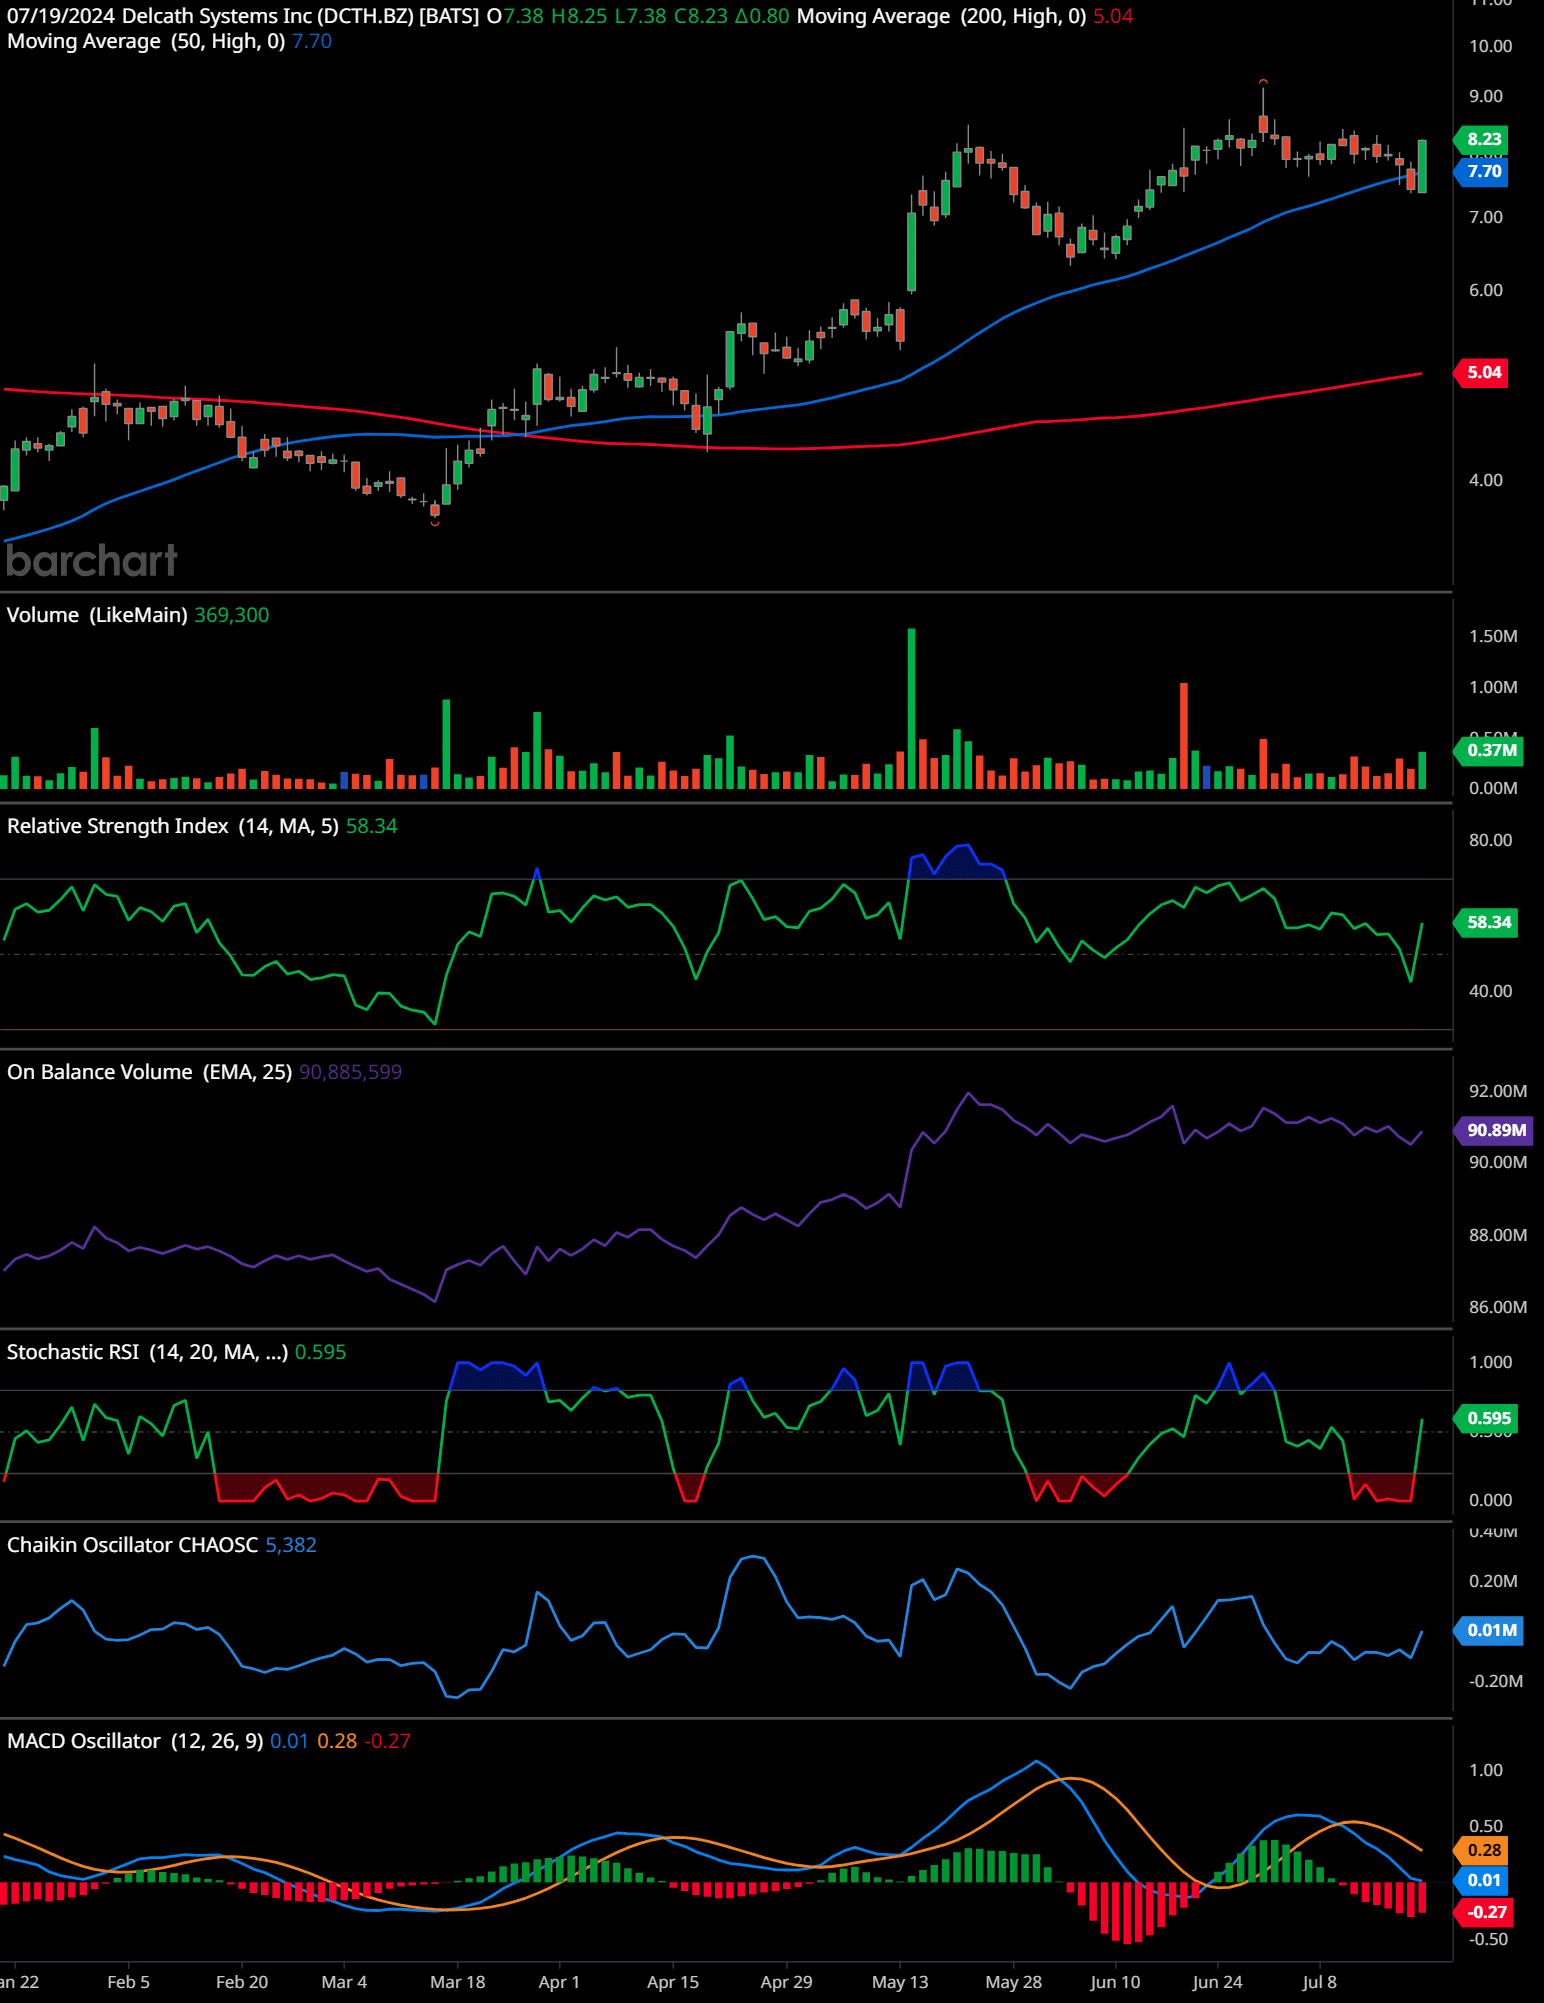Click the Mar 4 date axis label
The width and height of the screenshot is (1544, 2003).
[x=344, y=1982]
